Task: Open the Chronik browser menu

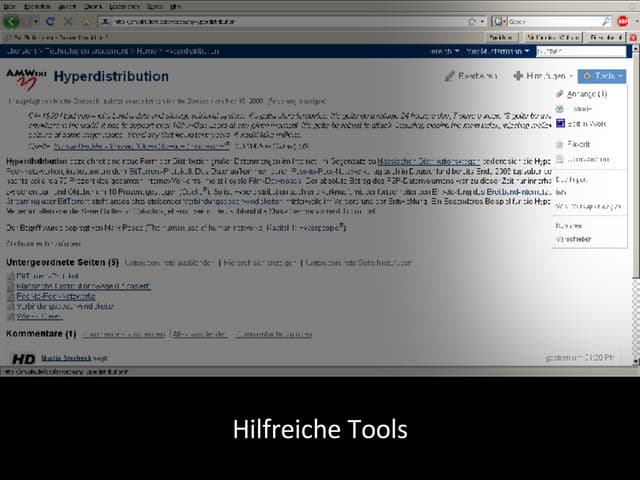Action: coord(93,6)
